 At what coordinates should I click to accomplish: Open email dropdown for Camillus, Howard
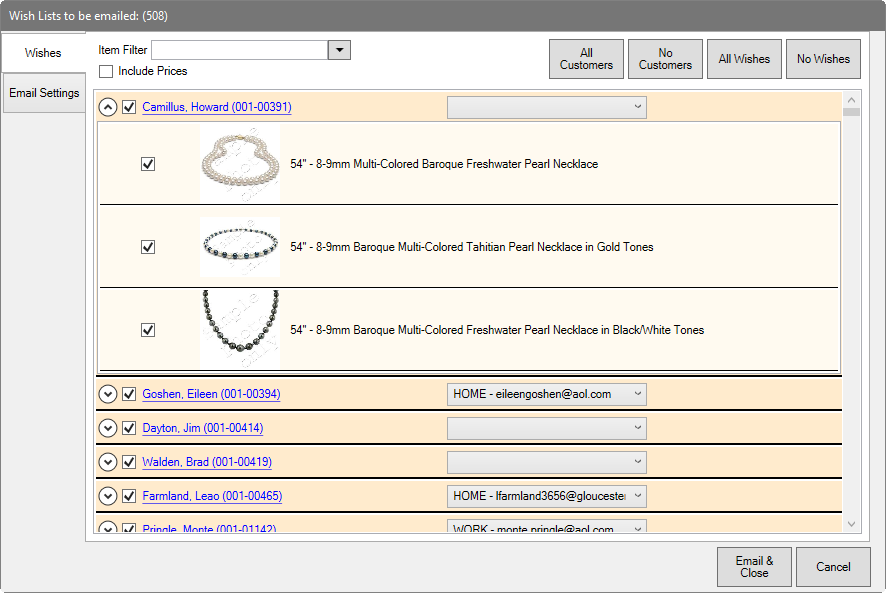[x=637, y=107]
